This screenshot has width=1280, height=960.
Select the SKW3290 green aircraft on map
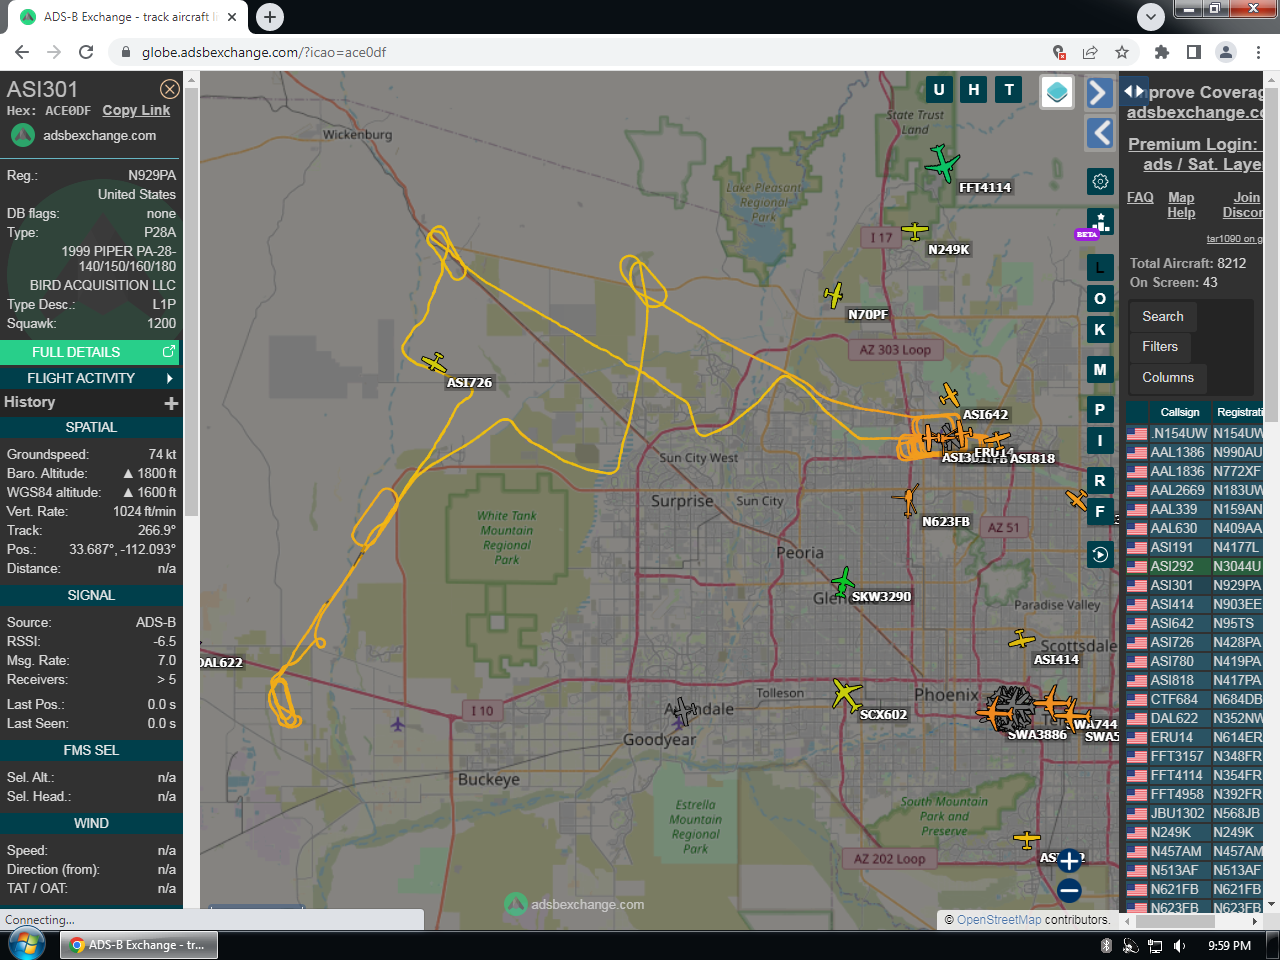pyautogui.click(x=843, y=581)
